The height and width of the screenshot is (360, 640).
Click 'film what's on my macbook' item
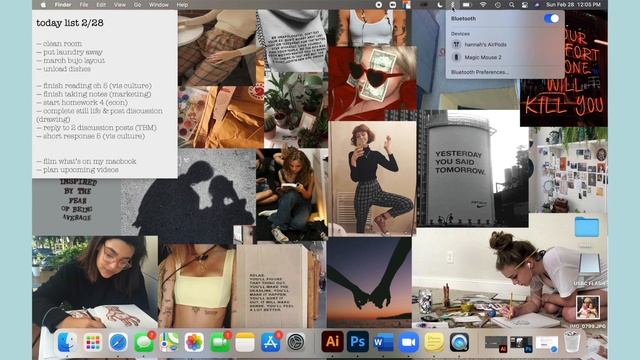(x=86, y=161)
